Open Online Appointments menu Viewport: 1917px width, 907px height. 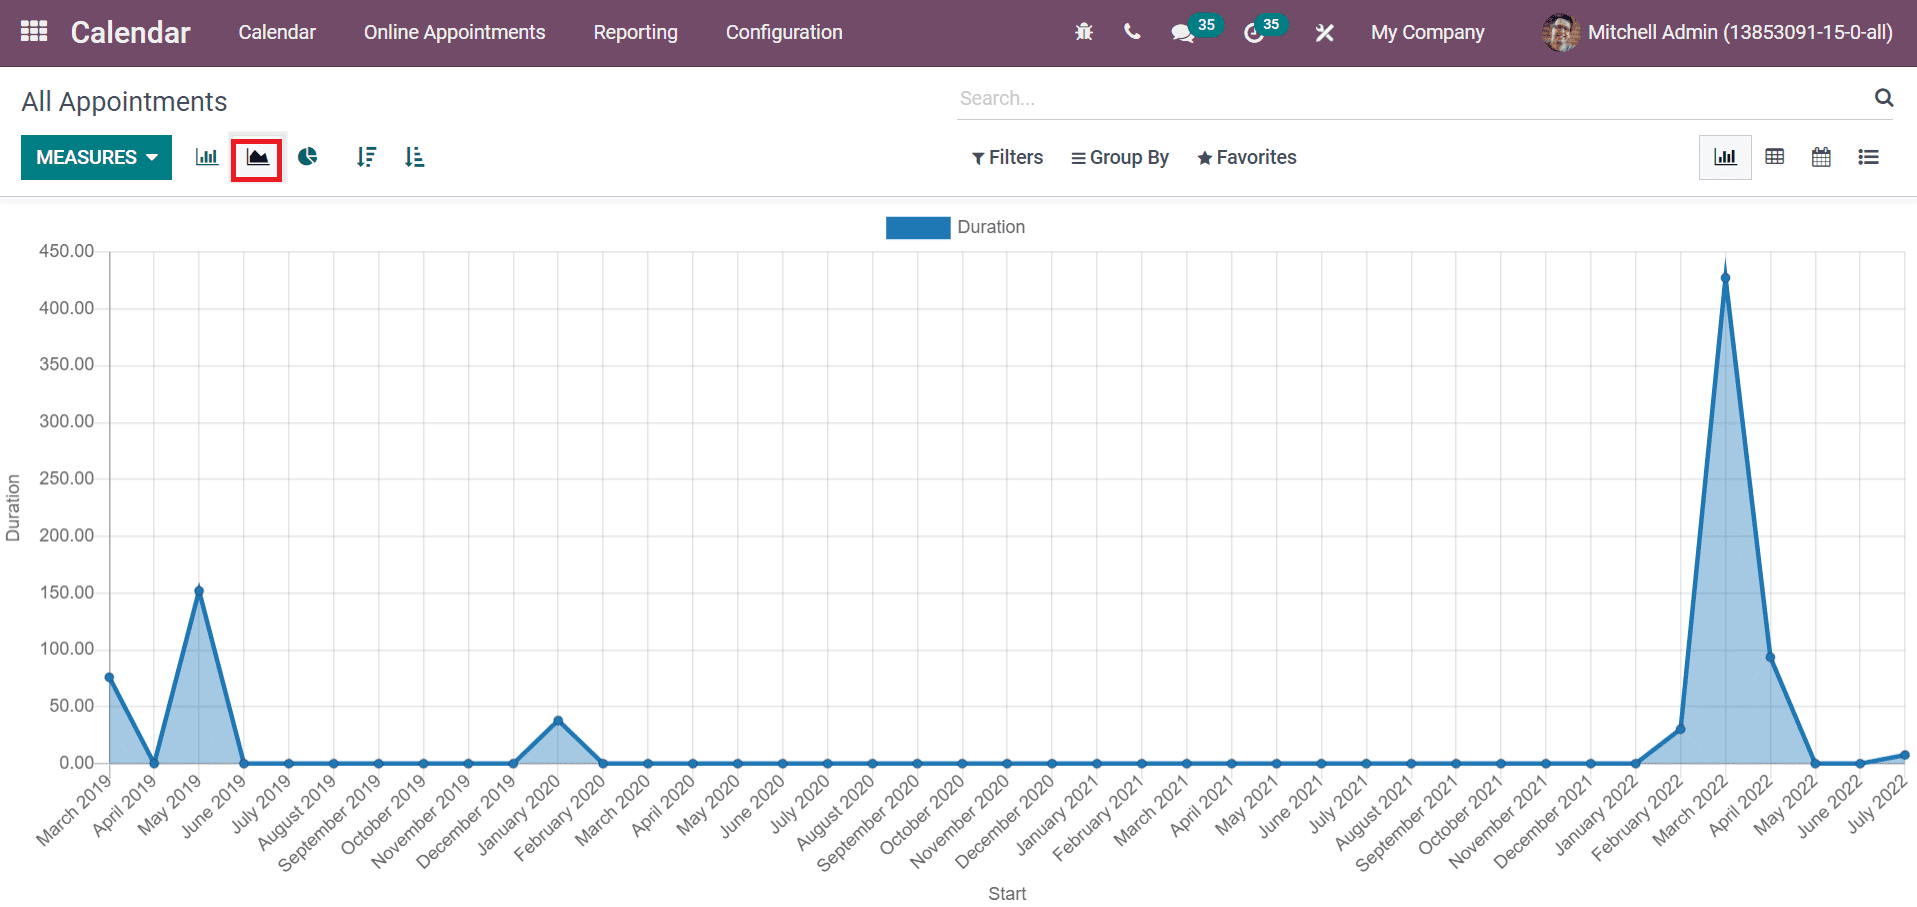(x=455, y=32)
